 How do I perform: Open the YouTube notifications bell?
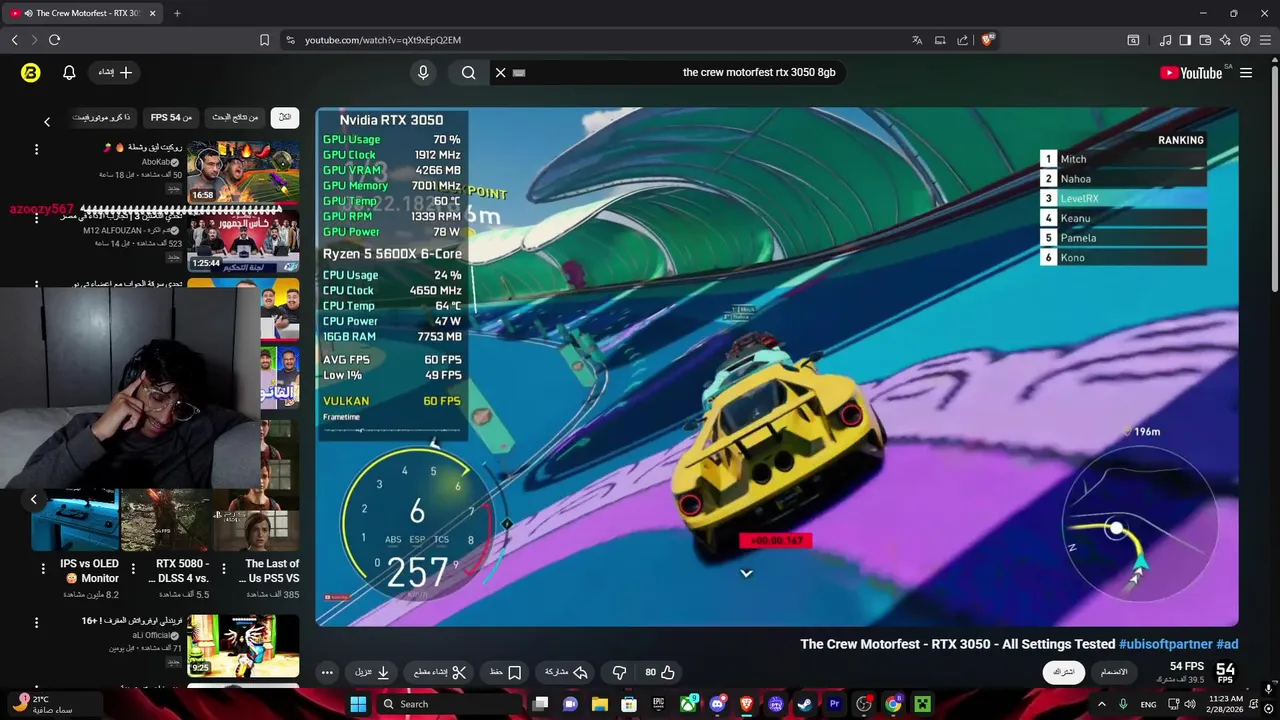click(69, 72)
